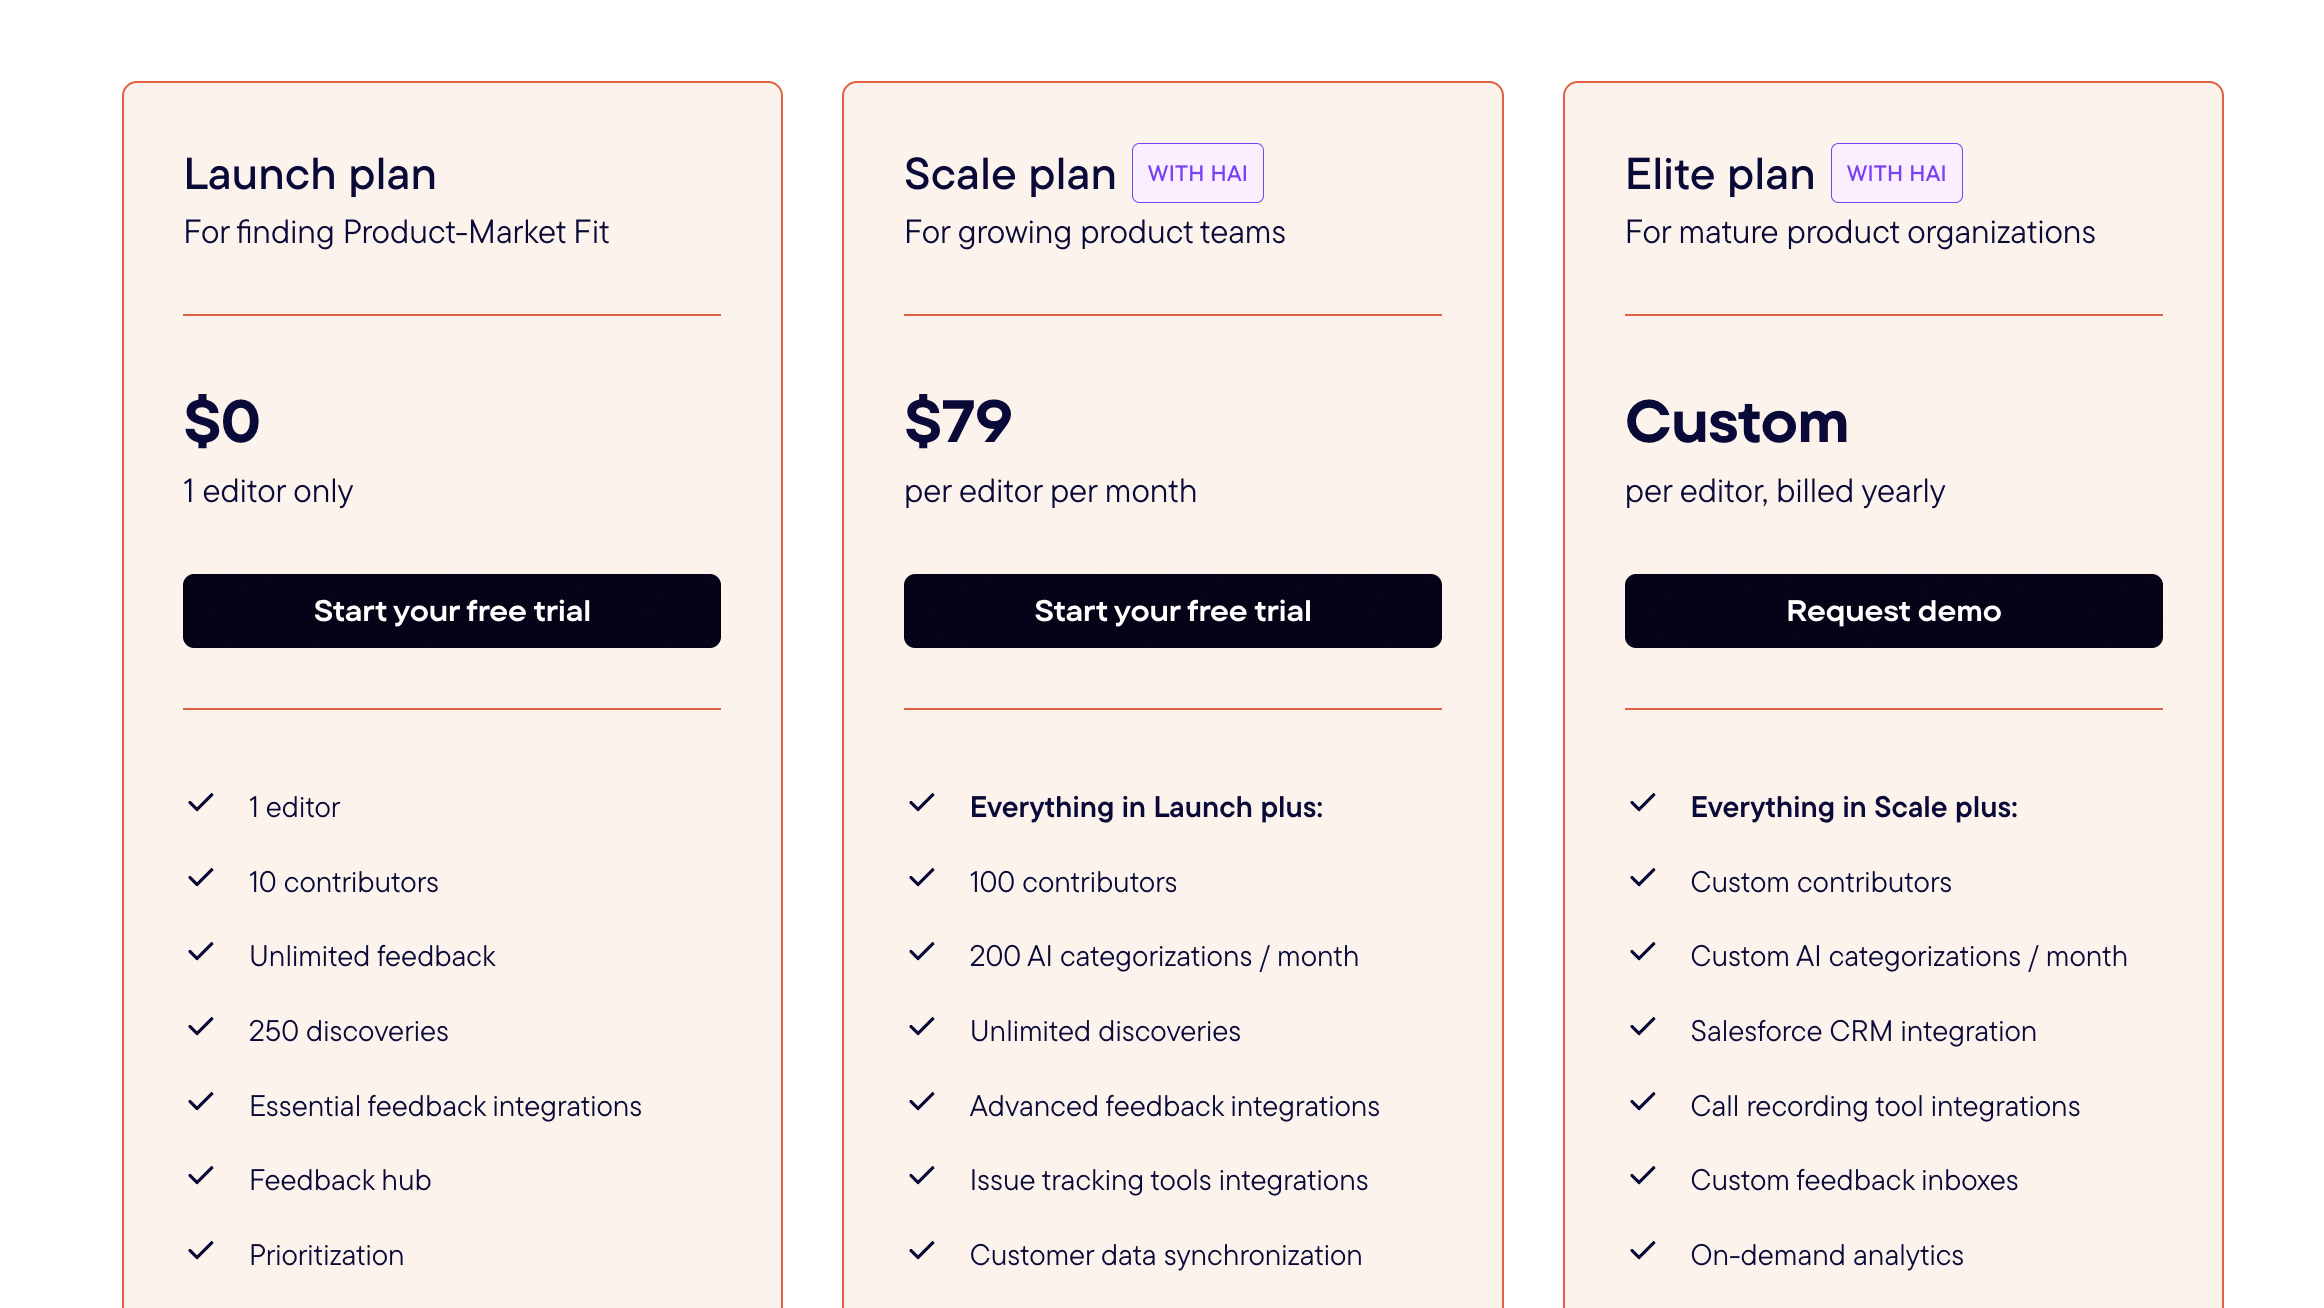Image resolution: width=2324 pixels, height=1308 pixels.
Task: Toggle the WITH HAI badge on Scale plan
Action: 1198,172
